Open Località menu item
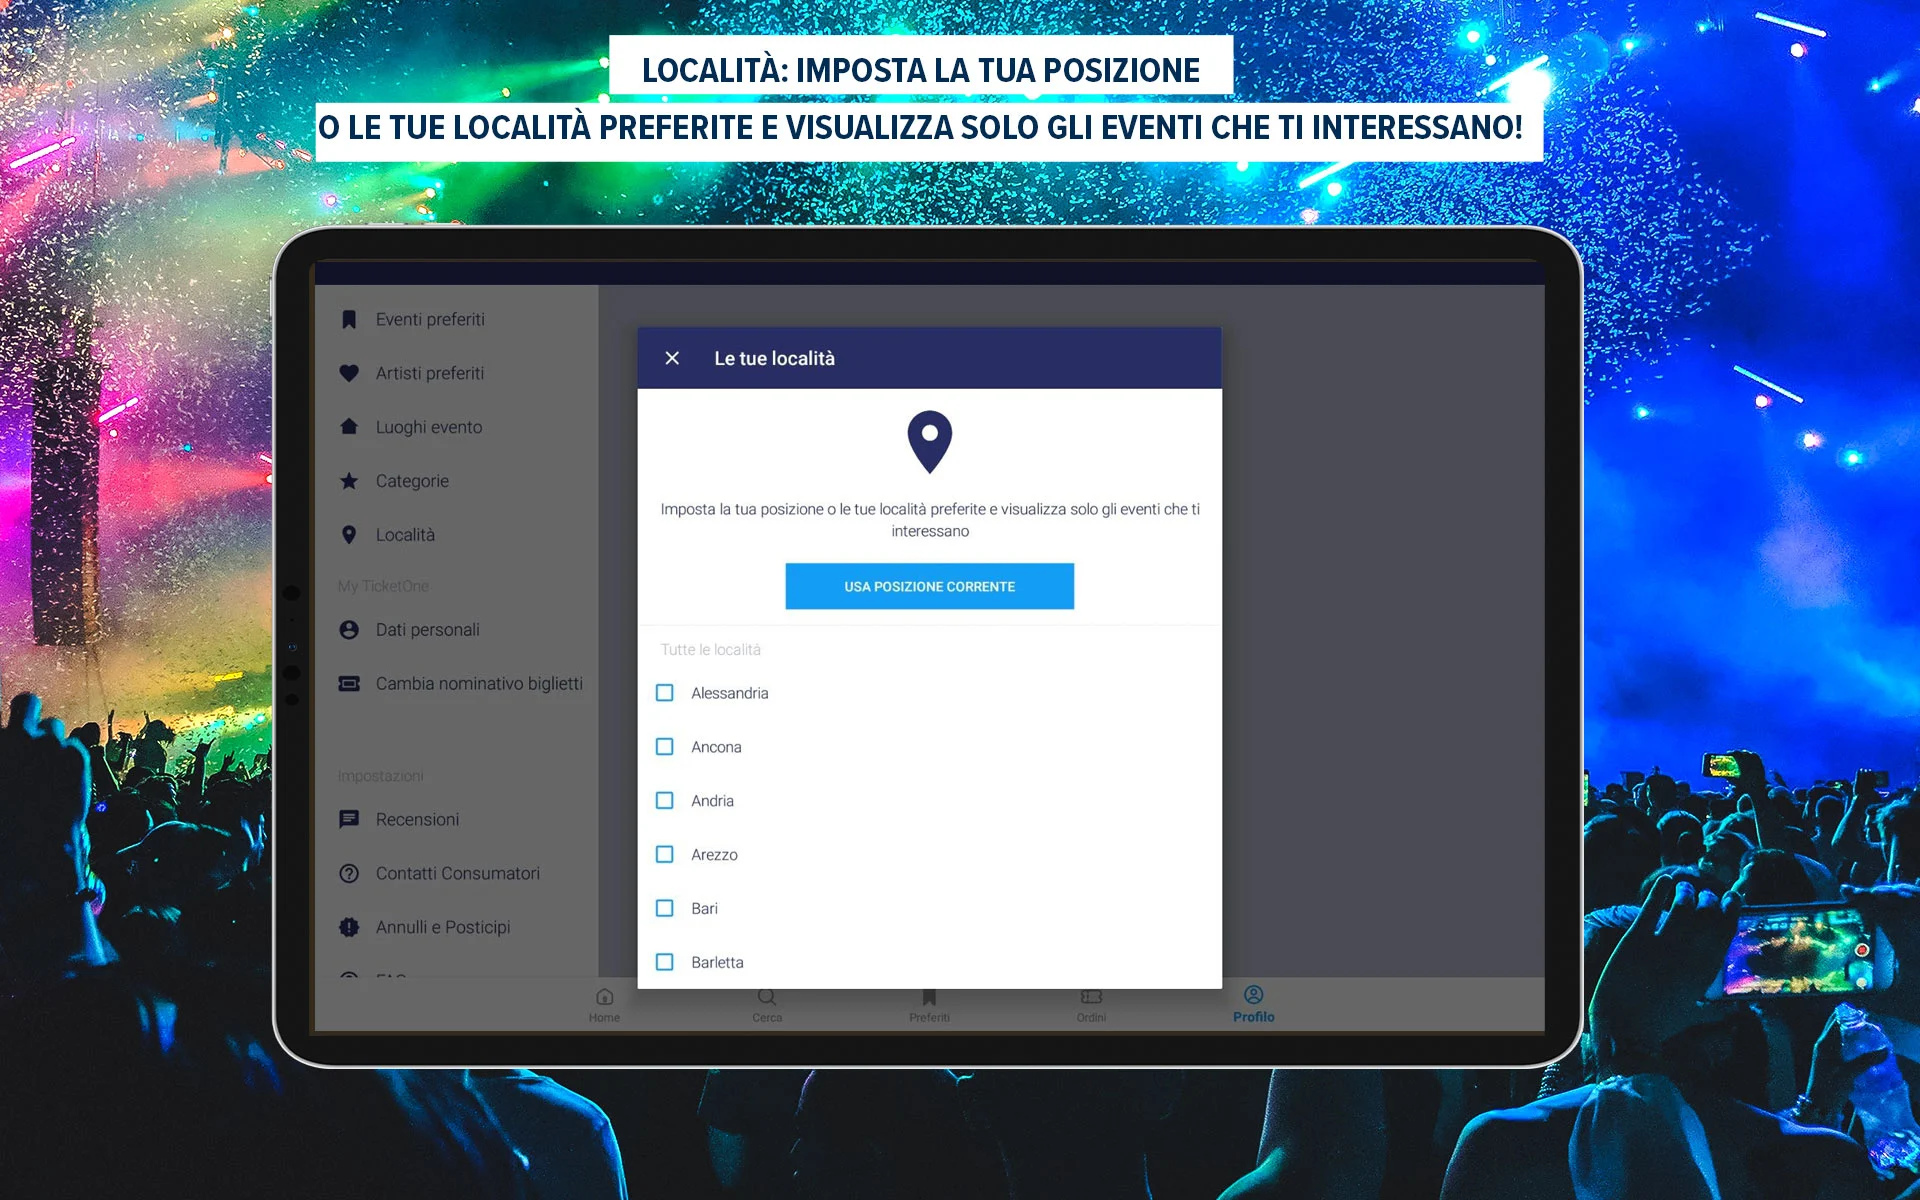The width and height of the screenshot is (1920, 1200). tap(457, 535)
